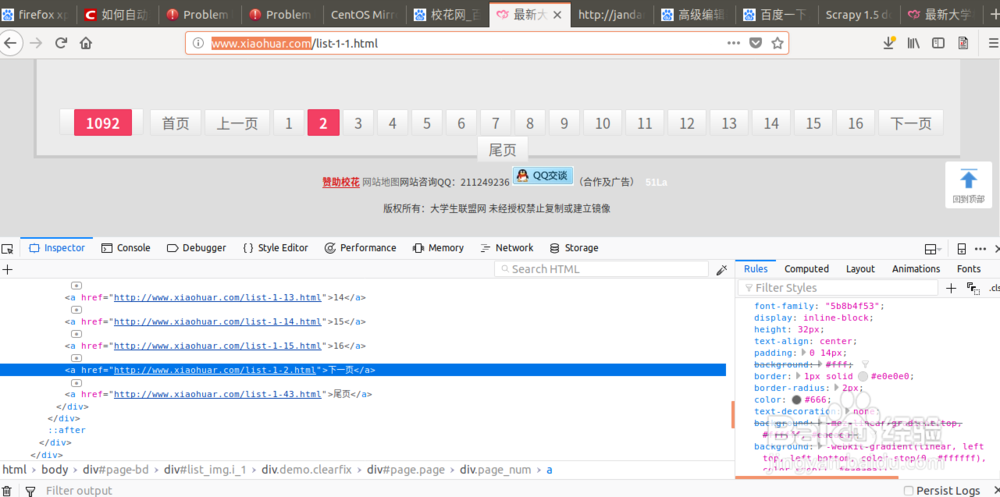1000x497 pixels.
Task: Bookmark this page with the star
Action: (x=777, y=43)
